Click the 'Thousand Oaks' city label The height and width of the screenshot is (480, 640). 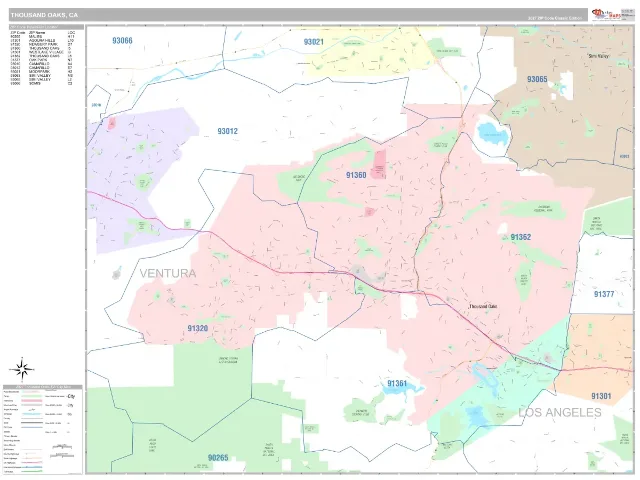(x=483, y=306)
